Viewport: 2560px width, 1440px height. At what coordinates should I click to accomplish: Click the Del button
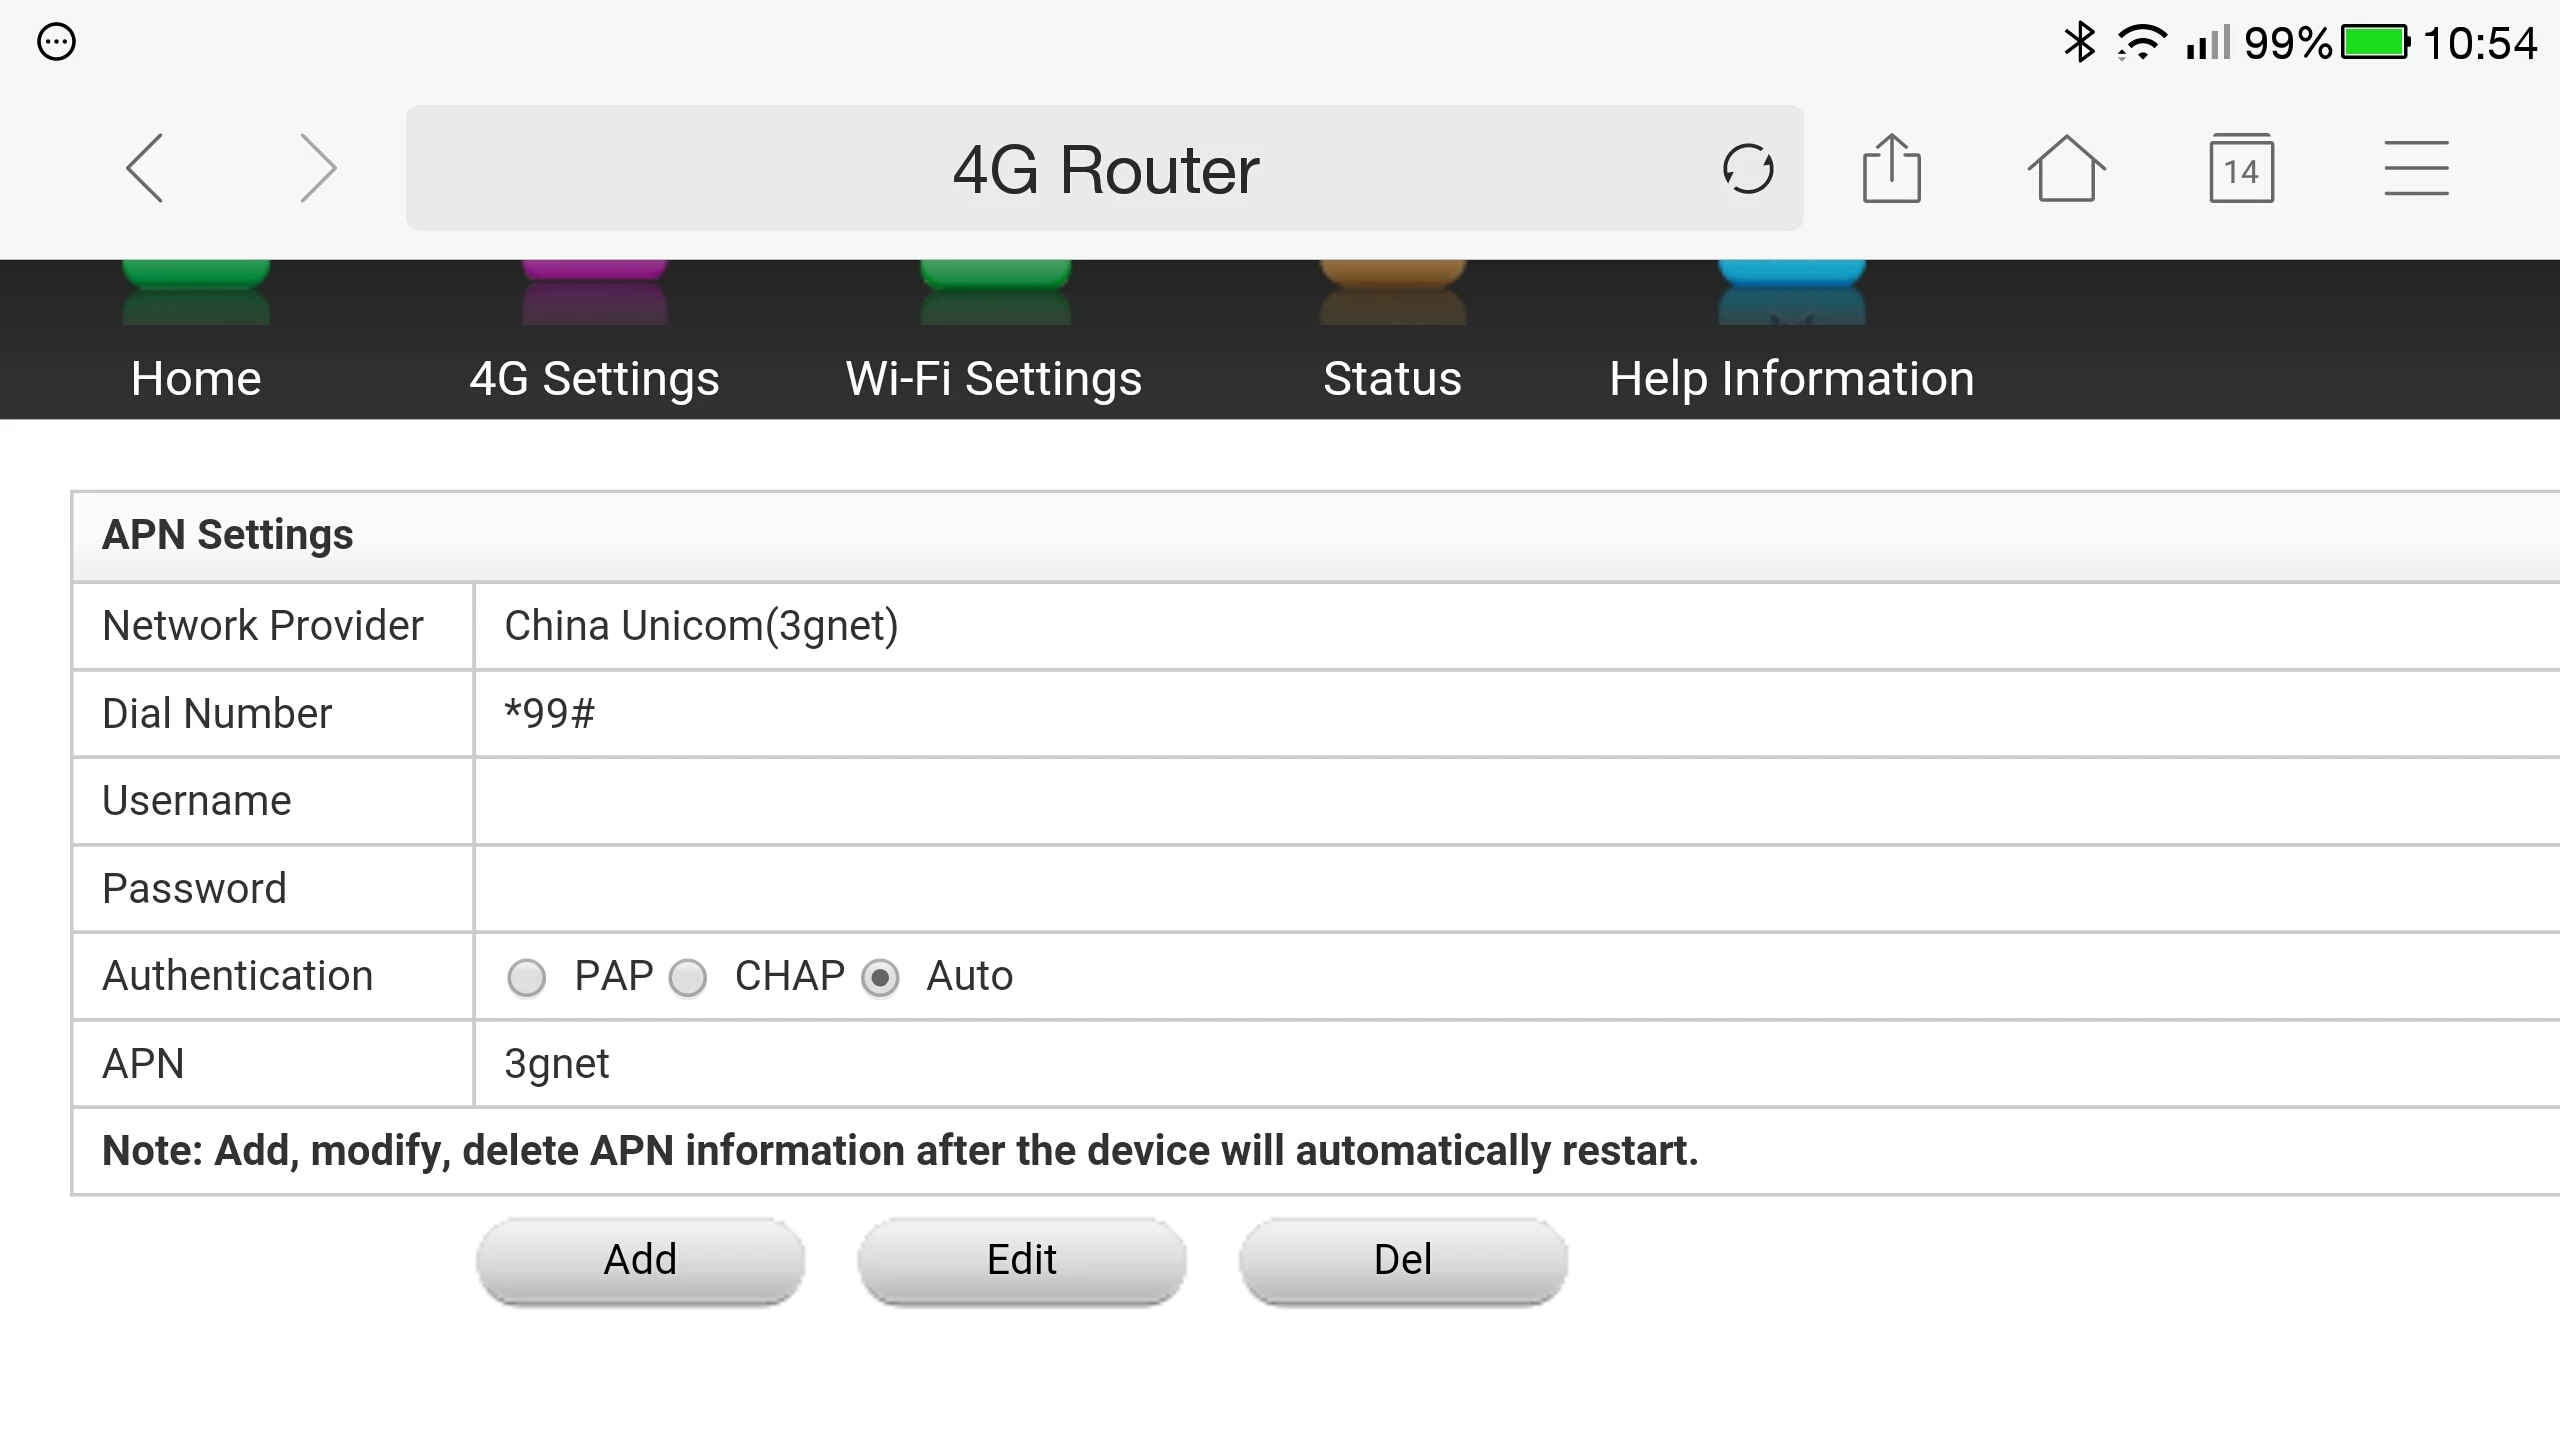pos(1403,1259)
